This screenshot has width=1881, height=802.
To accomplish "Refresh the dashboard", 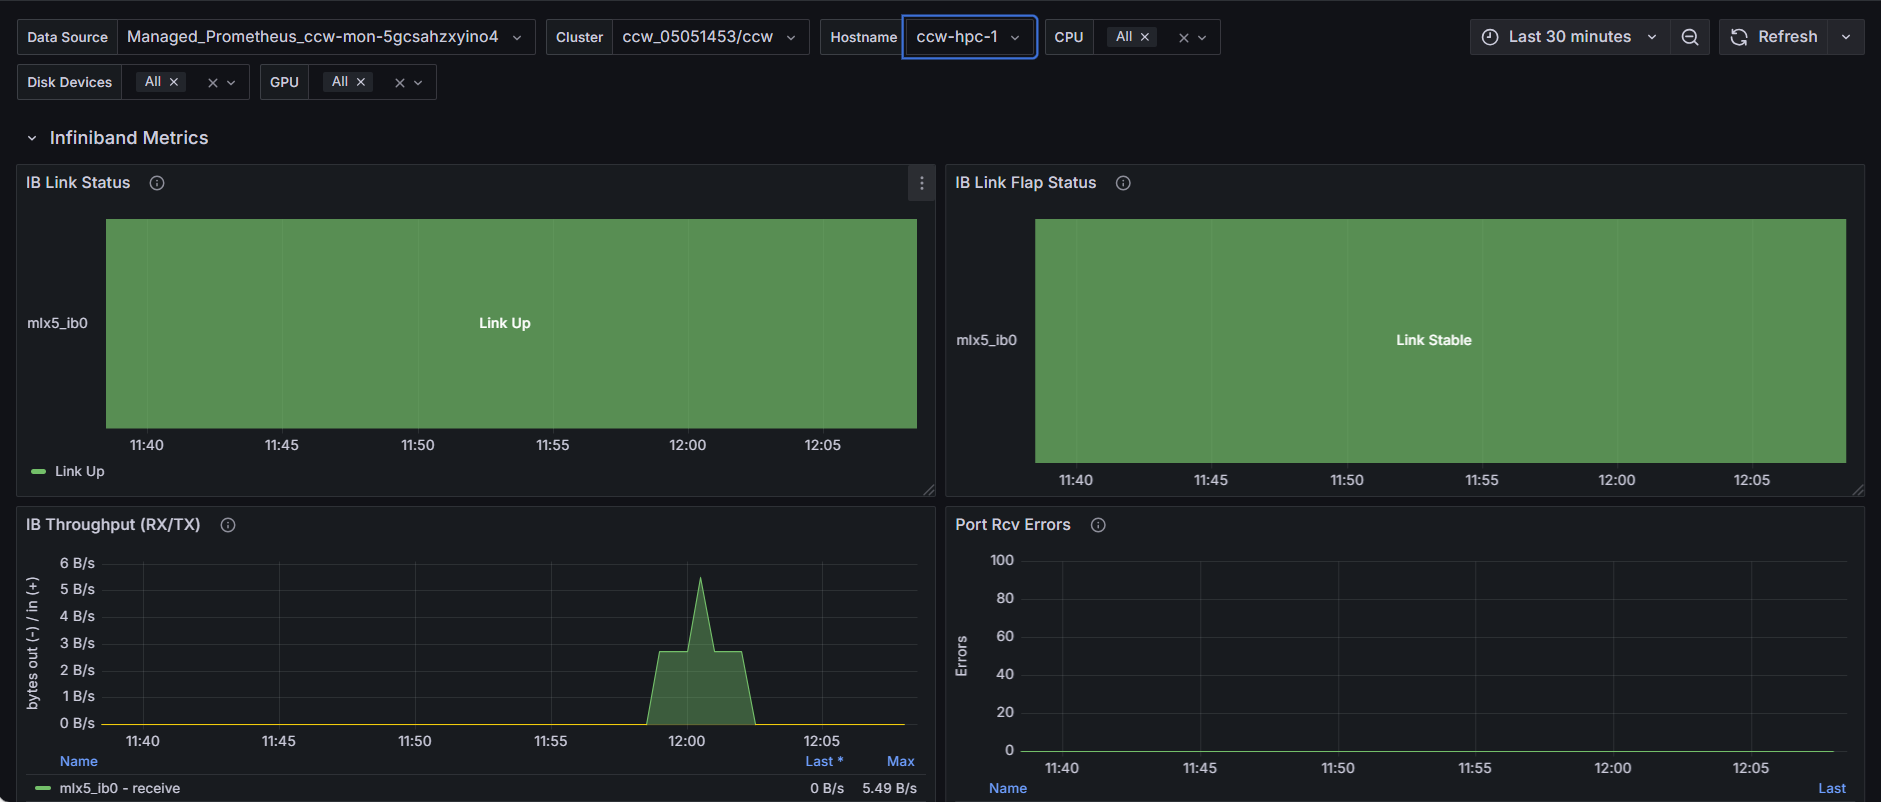I will tap(1774, 37).
